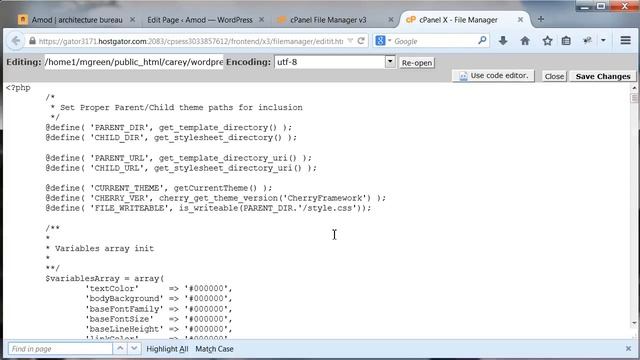
Task: Click the '$variablesArray = array(' line
Action: pos(104,278)
